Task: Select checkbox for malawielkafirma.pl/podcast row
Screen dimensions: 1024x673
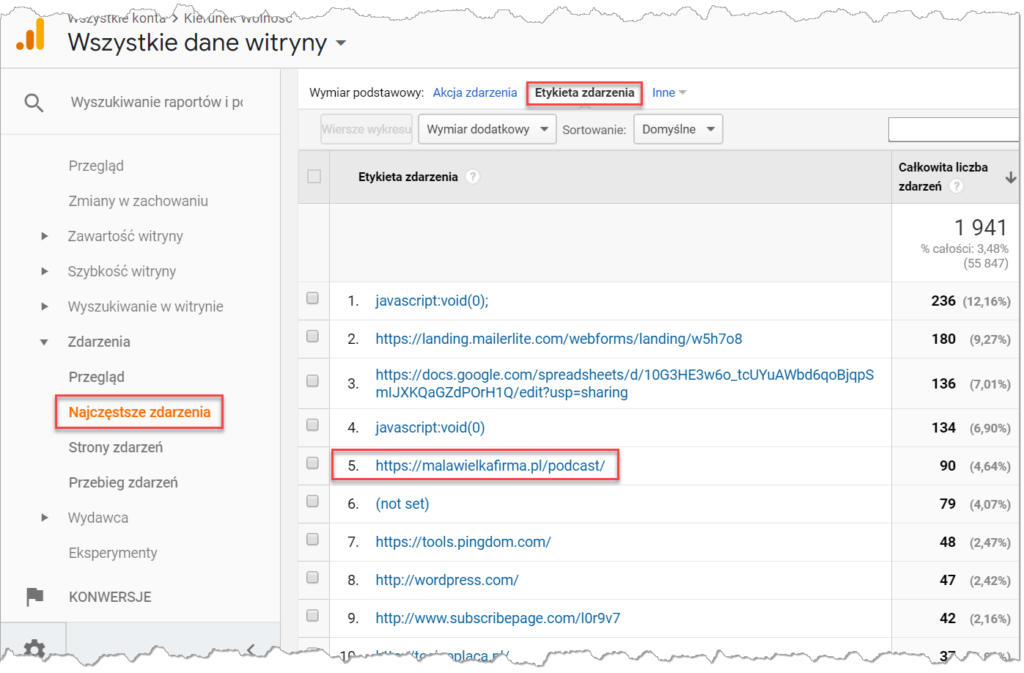Action: [314, 464]
